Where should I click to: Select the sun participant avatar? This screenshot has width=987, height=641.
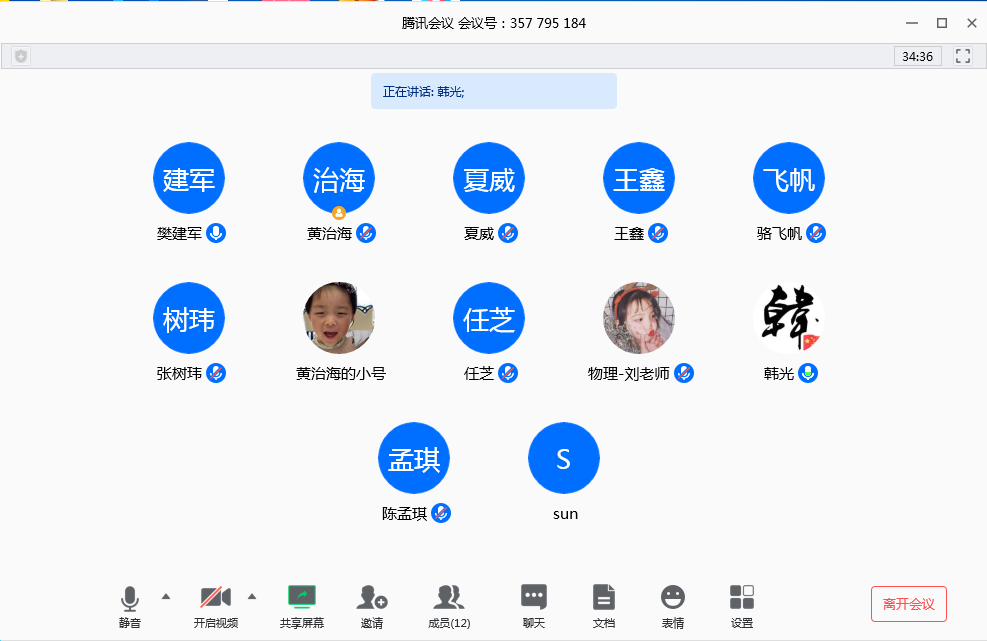point(564,458)
